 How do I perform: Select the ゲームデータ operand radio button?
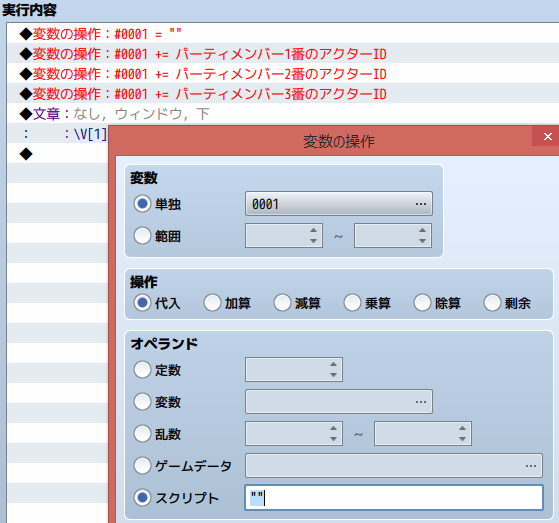coord(142,466)
